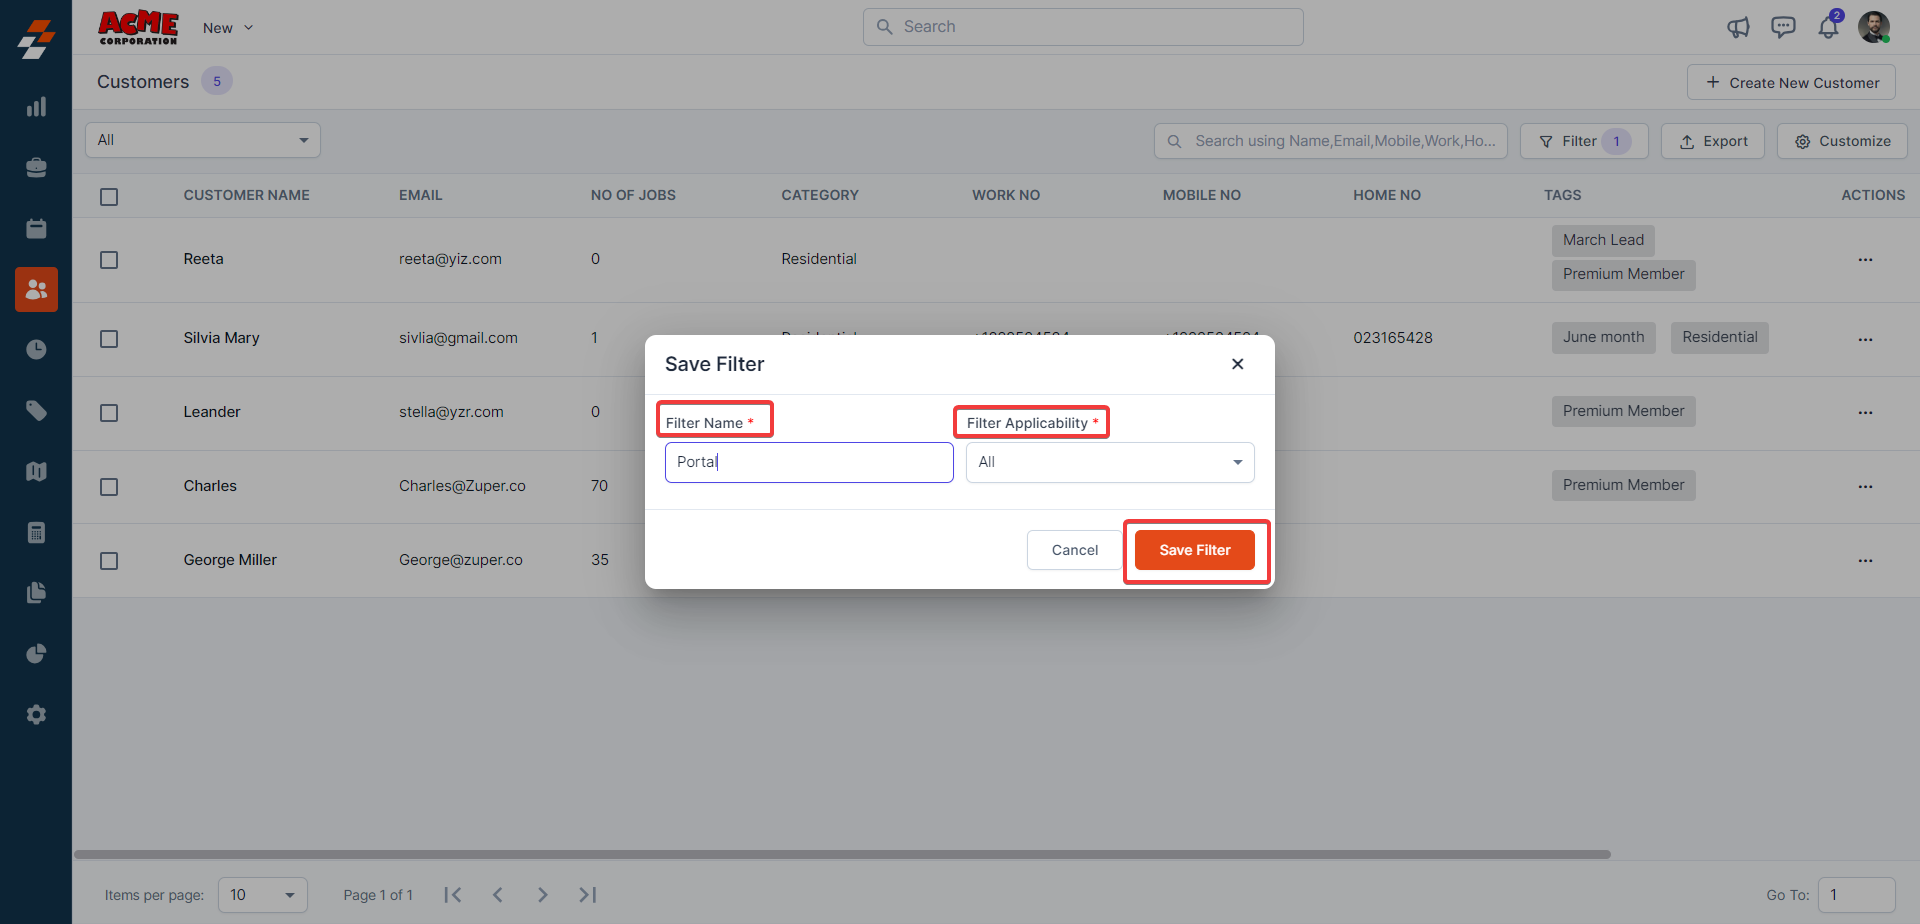The height and width of the screenshot is (924, 1920).
Task: Open the map sidebar icon
Action: pyautogui.click(x=36, y=471)
